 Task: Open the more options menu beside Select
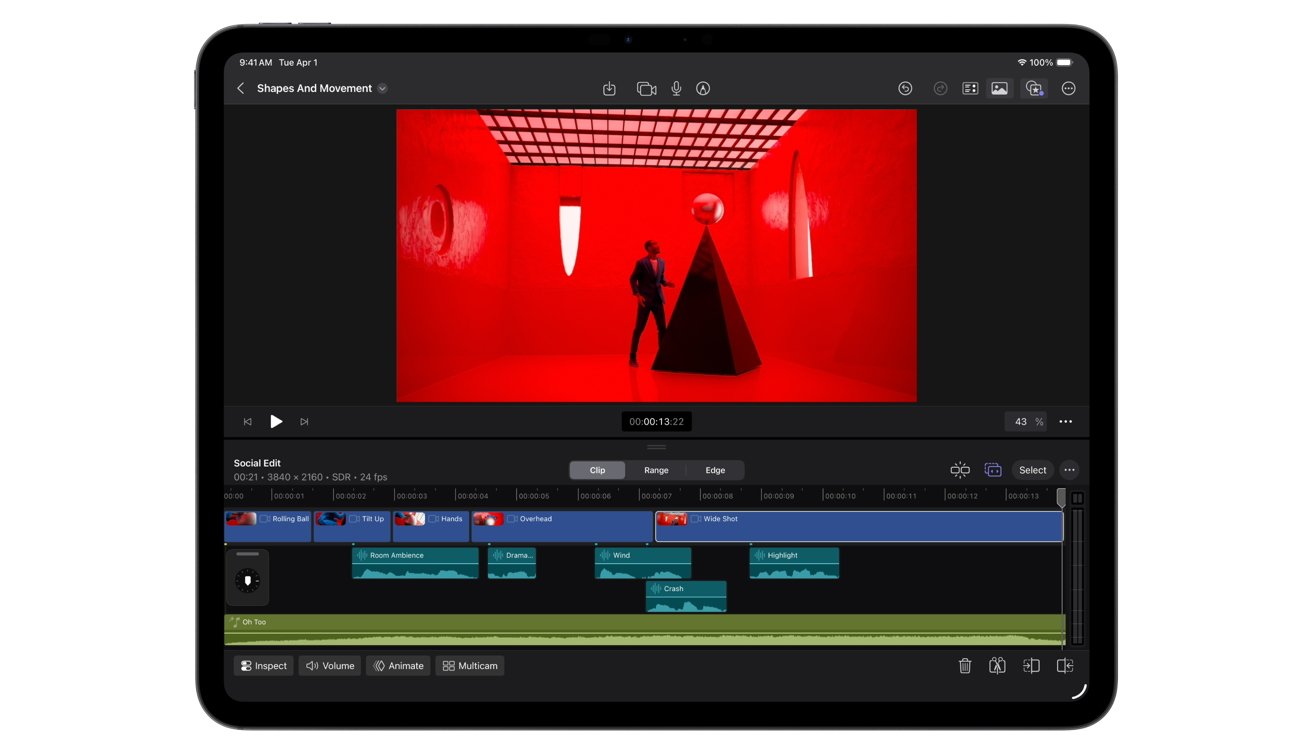click(x=1069, y=469)
